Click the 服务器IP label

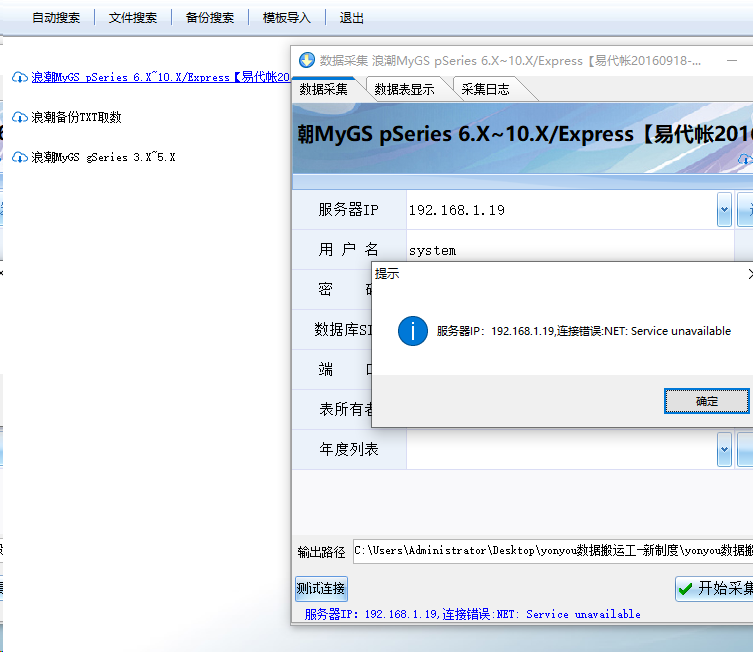tap(348, 210)
